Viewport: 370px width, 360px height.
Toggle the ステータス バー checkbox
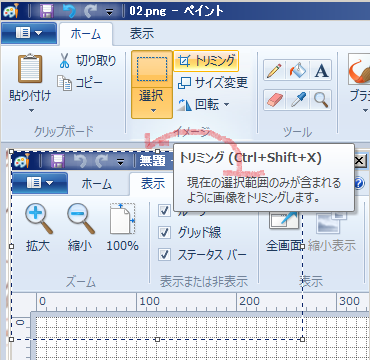pos(164,255)
